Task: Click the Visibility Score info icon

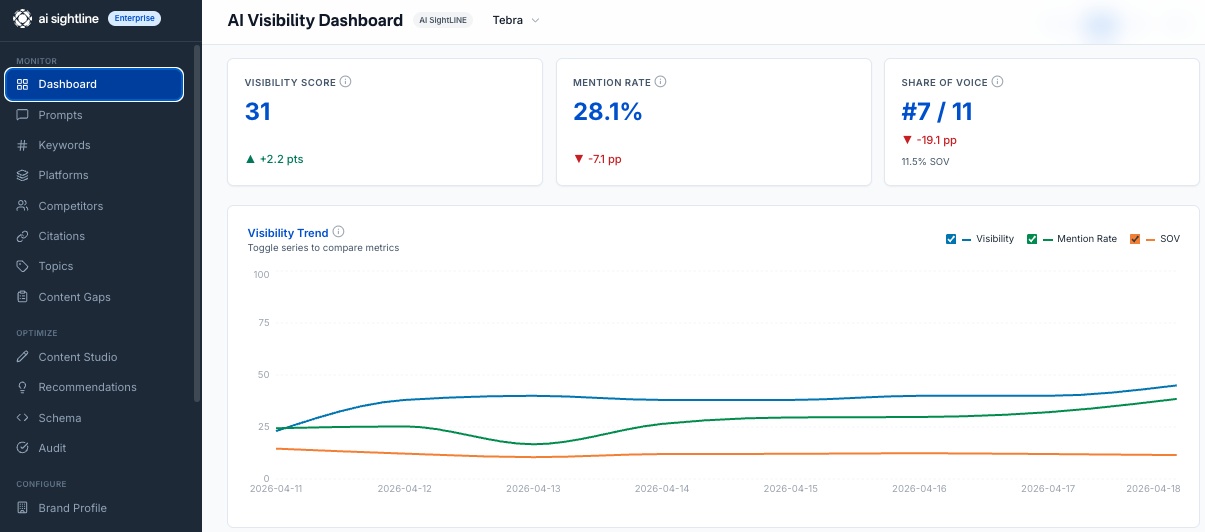Action: pos(346,82)
